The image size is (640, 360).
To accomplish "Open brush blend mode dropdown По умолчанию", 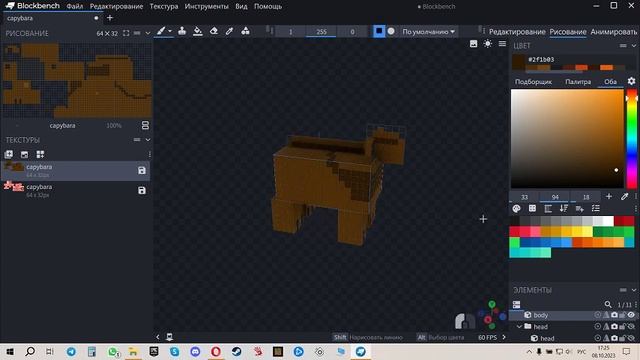I will click(x=428, y=31).
